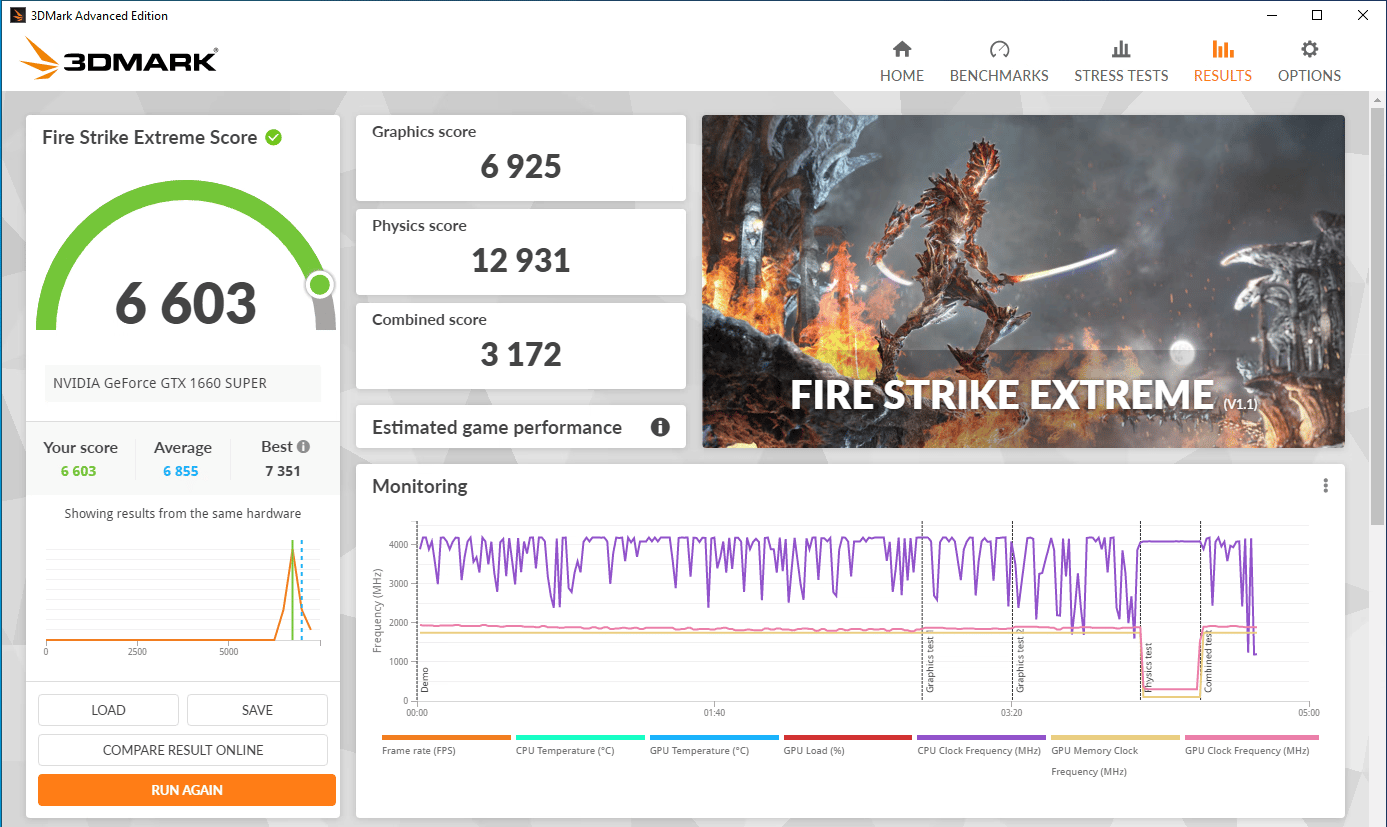Maximize the 3DMark window

coord(1317,15)
